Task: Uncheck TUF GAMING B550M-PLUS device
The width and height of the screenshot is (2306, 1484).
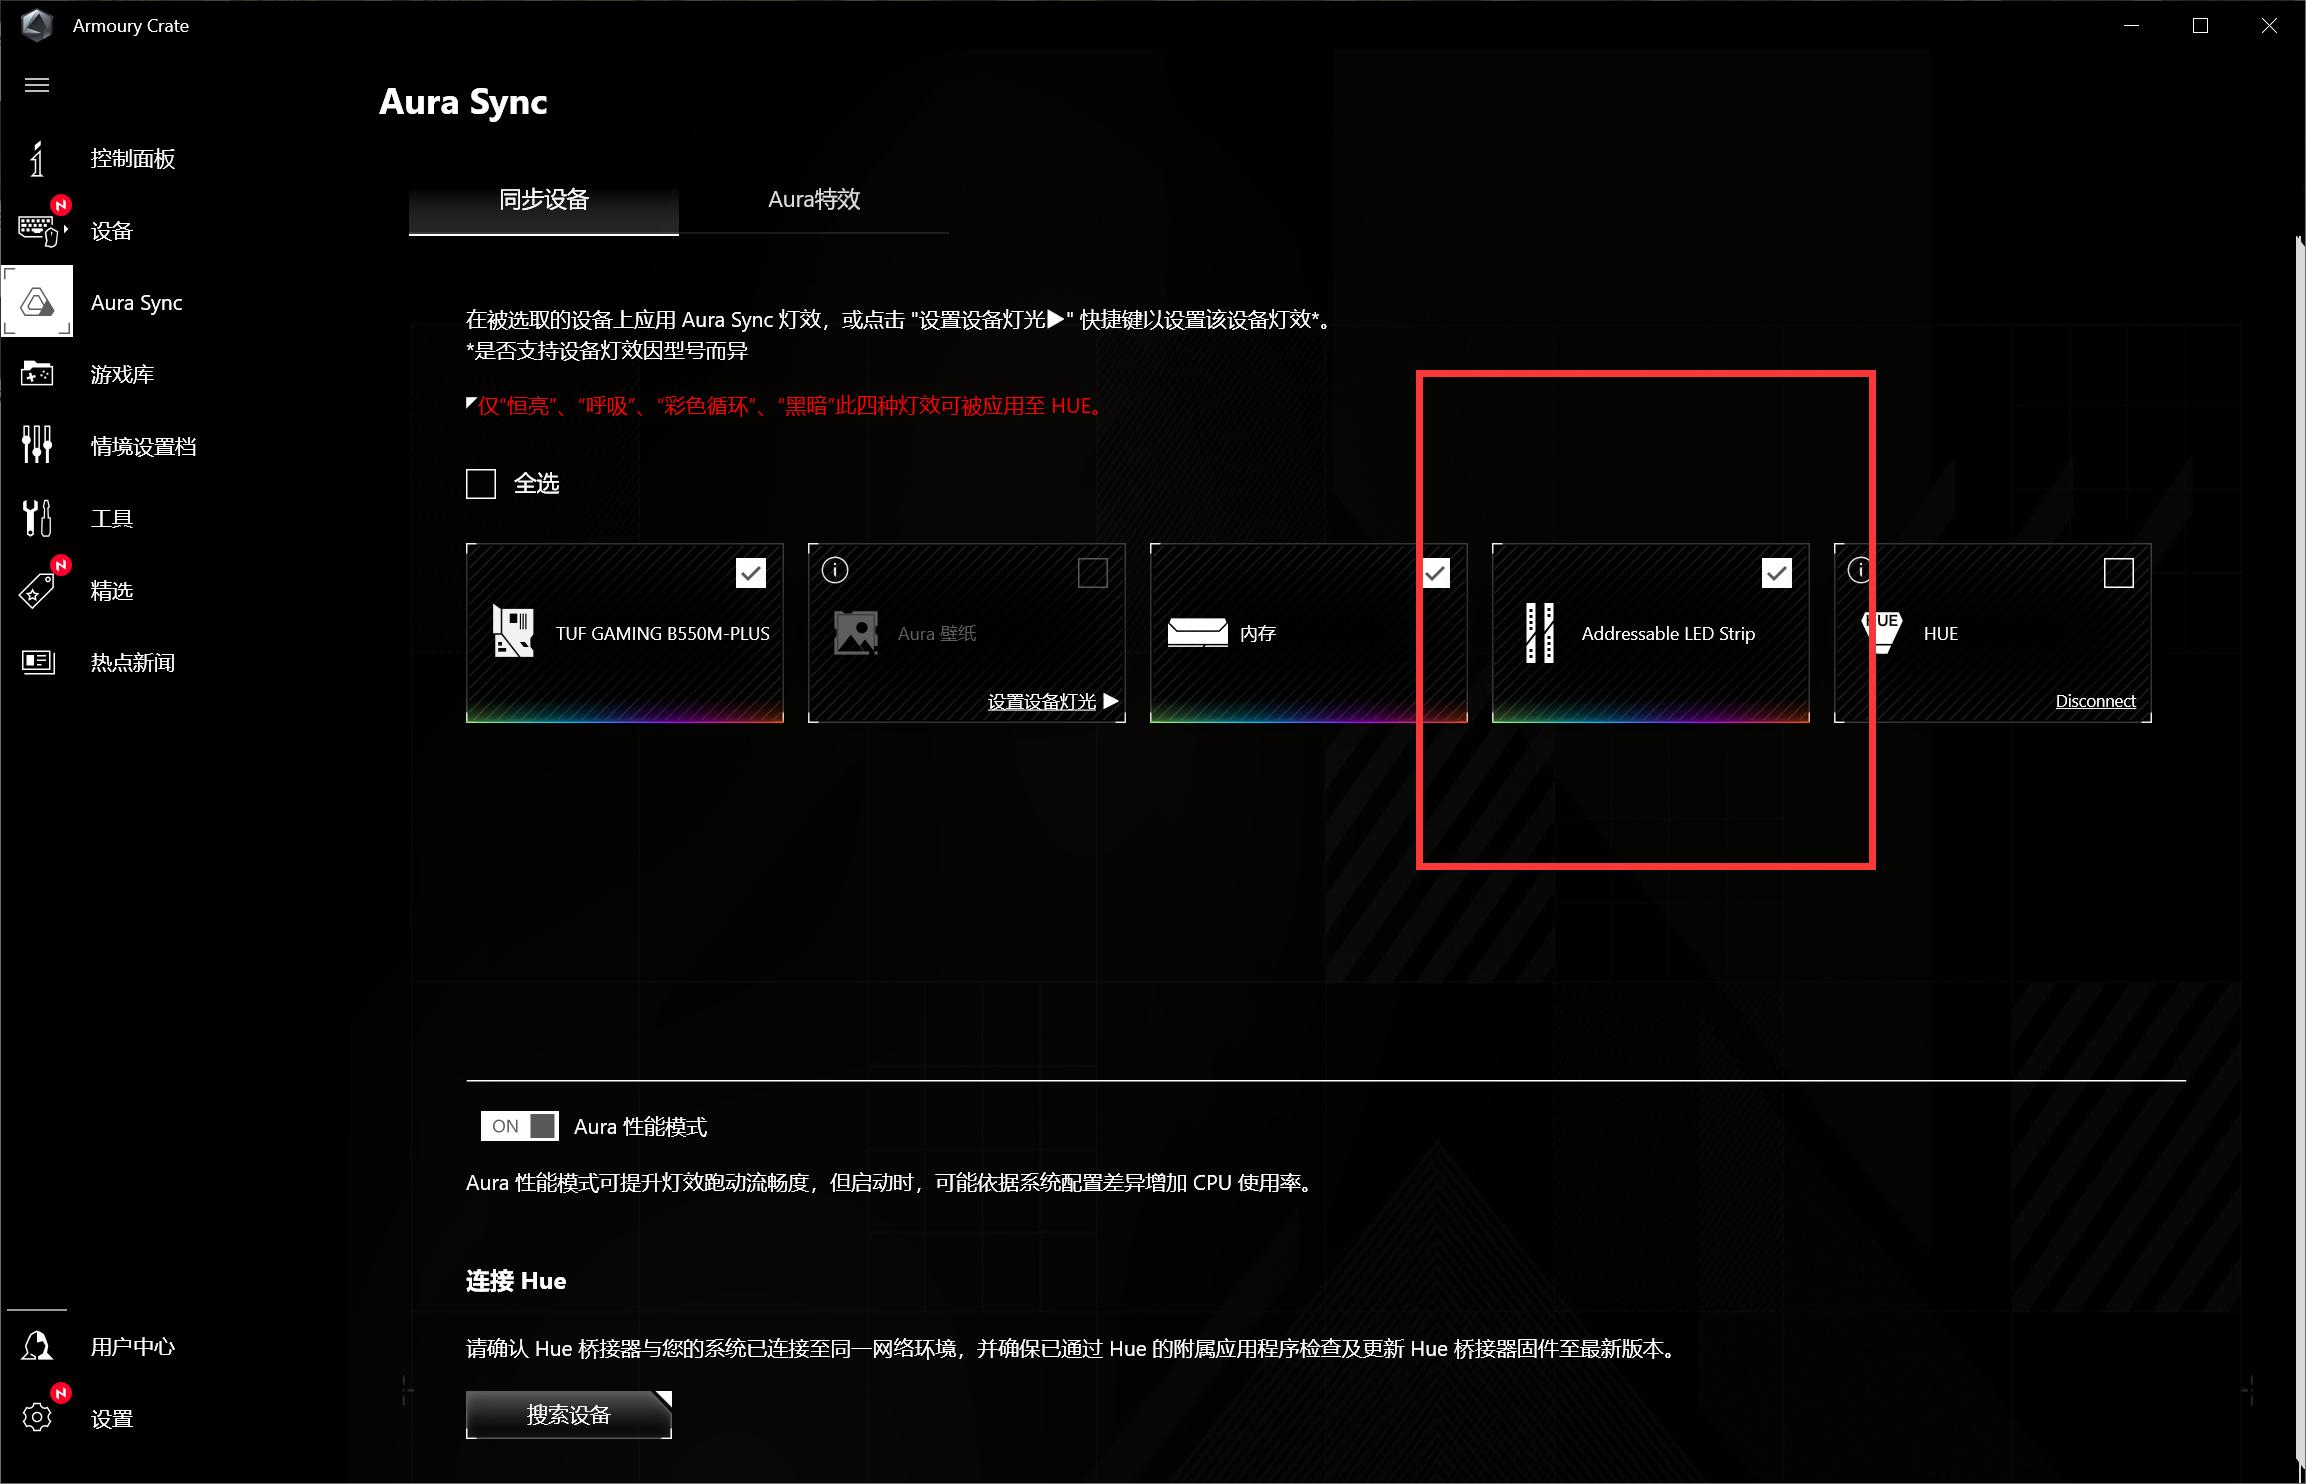Action: [752, 572]
